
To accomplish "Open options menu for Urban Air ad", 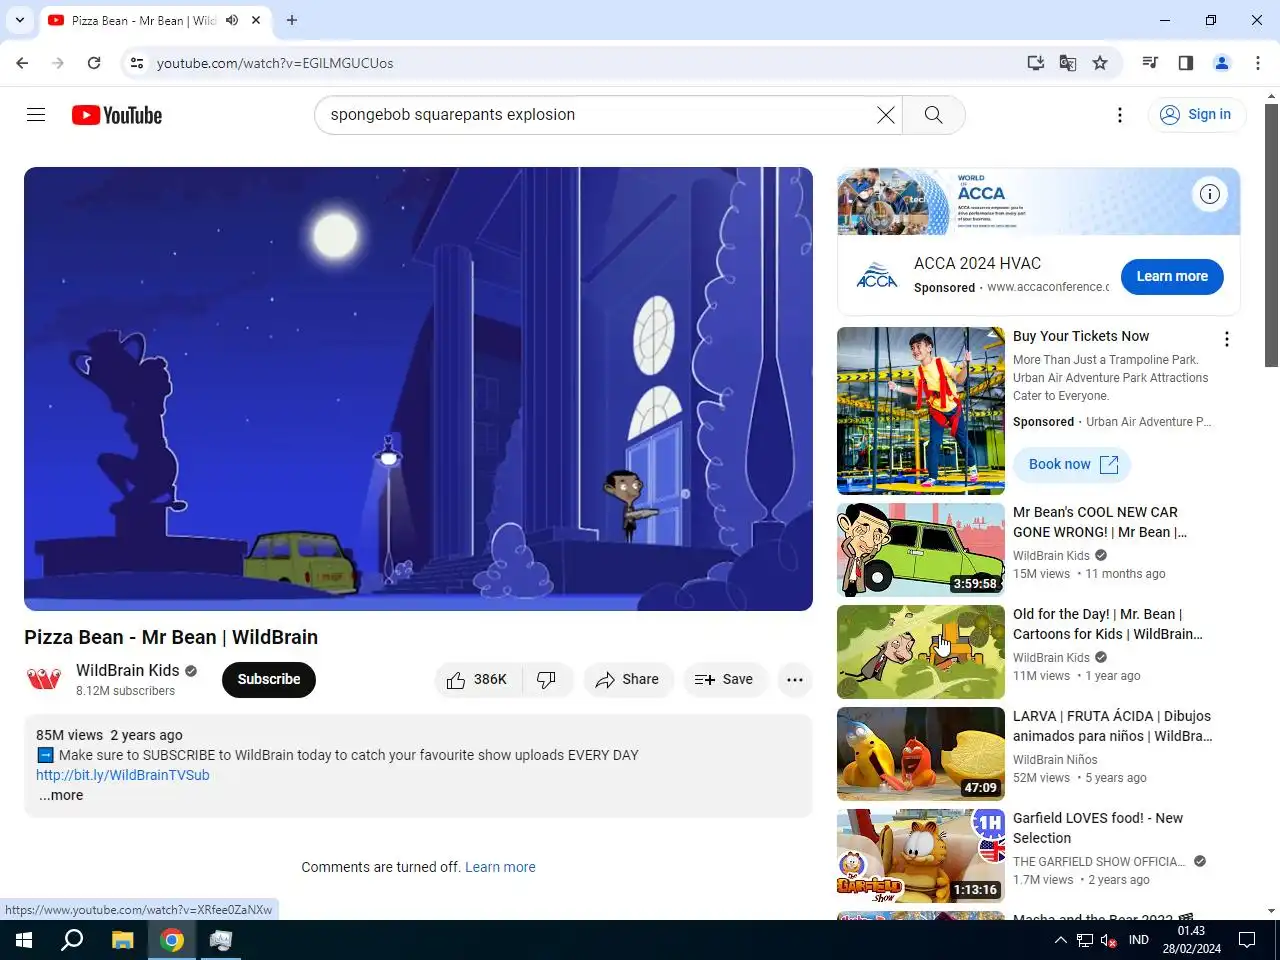I will (1227, 339).
